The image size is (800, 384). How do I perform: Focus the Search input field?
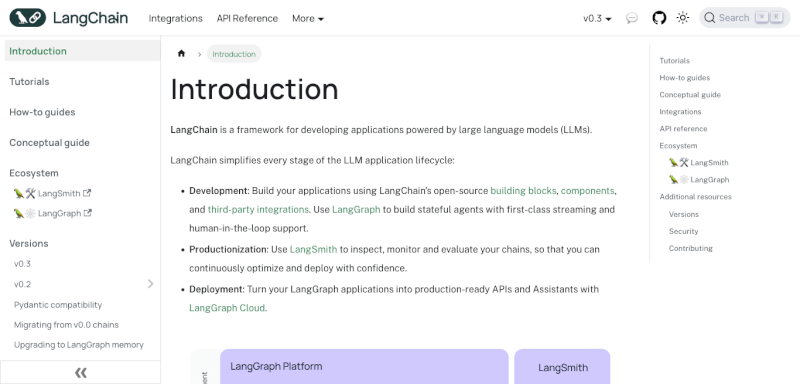coord(744,18)
